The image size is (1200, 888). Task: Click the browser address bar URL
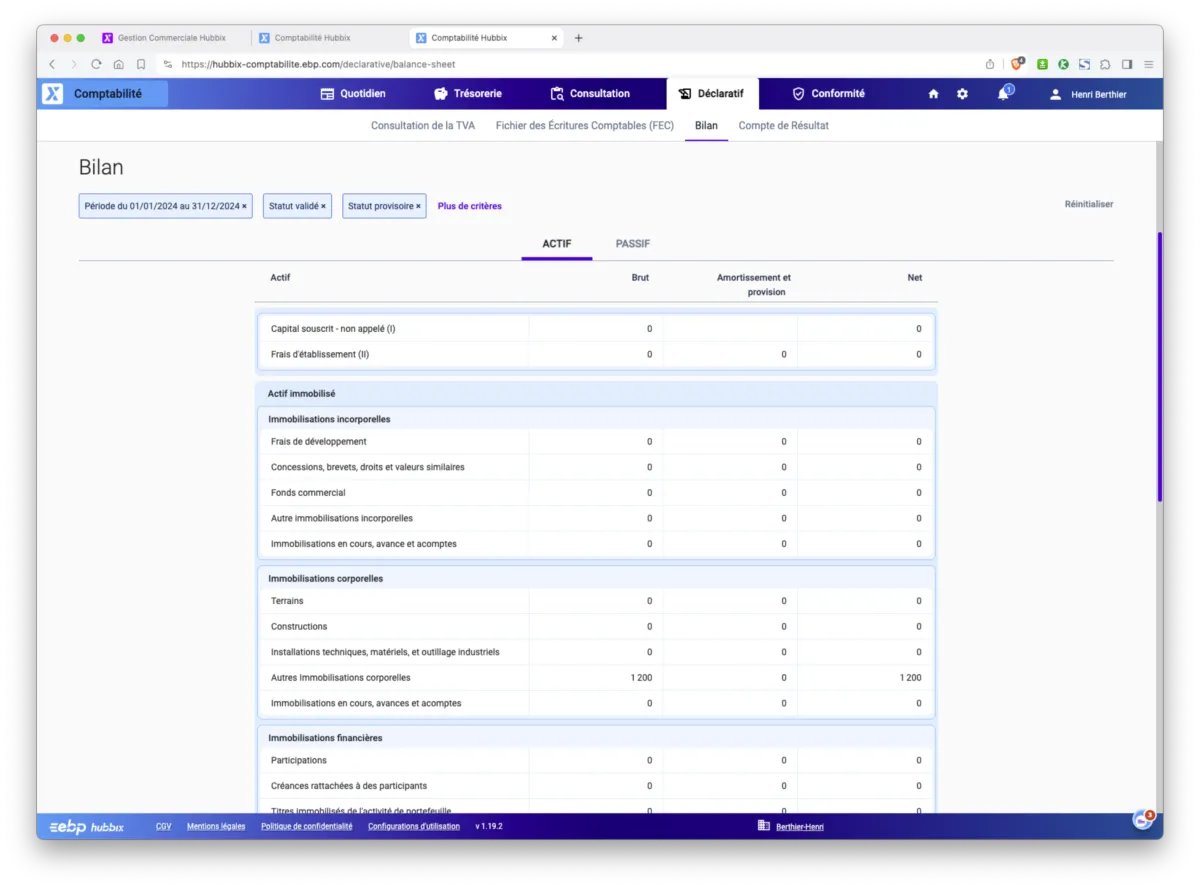click(x=318, y=64)
